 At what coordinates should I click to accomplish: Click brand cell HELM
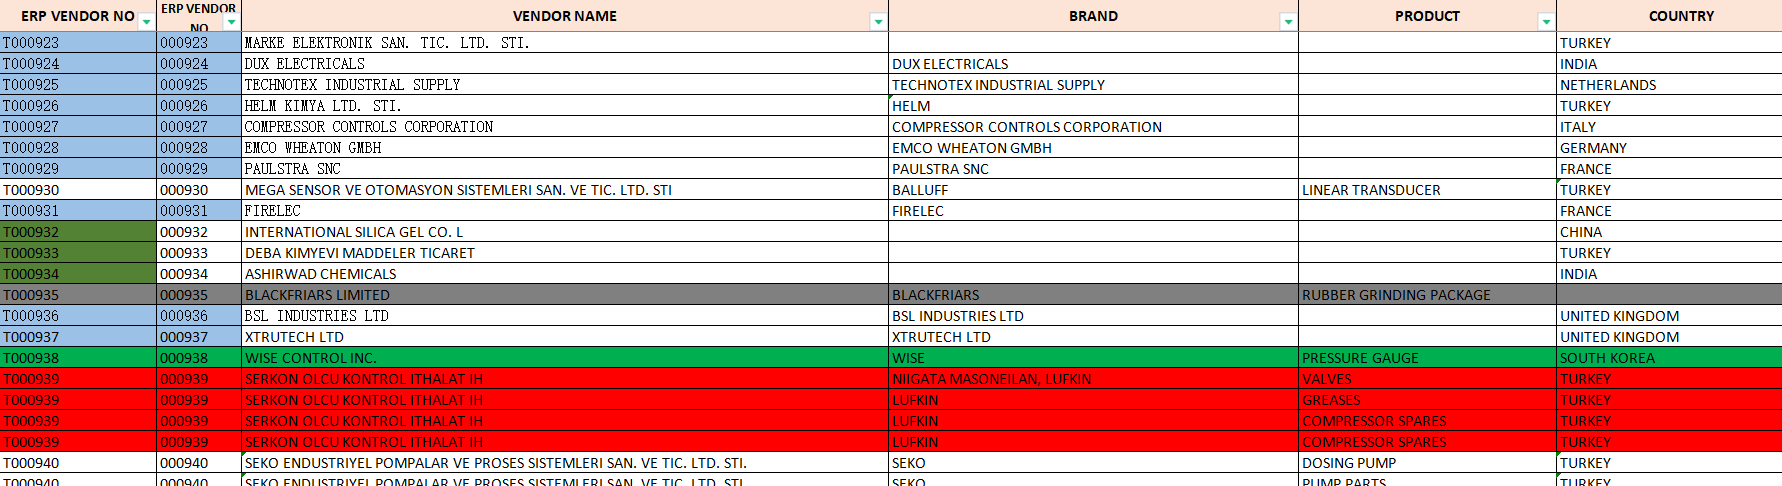click(x=1093, y=106)
